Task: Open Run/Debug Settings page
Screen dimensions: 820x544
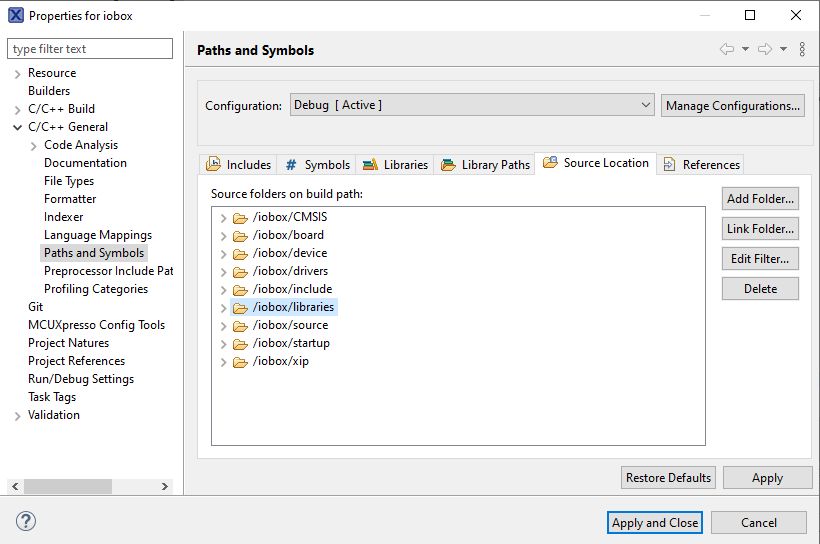Action: (x=81, y=379)
